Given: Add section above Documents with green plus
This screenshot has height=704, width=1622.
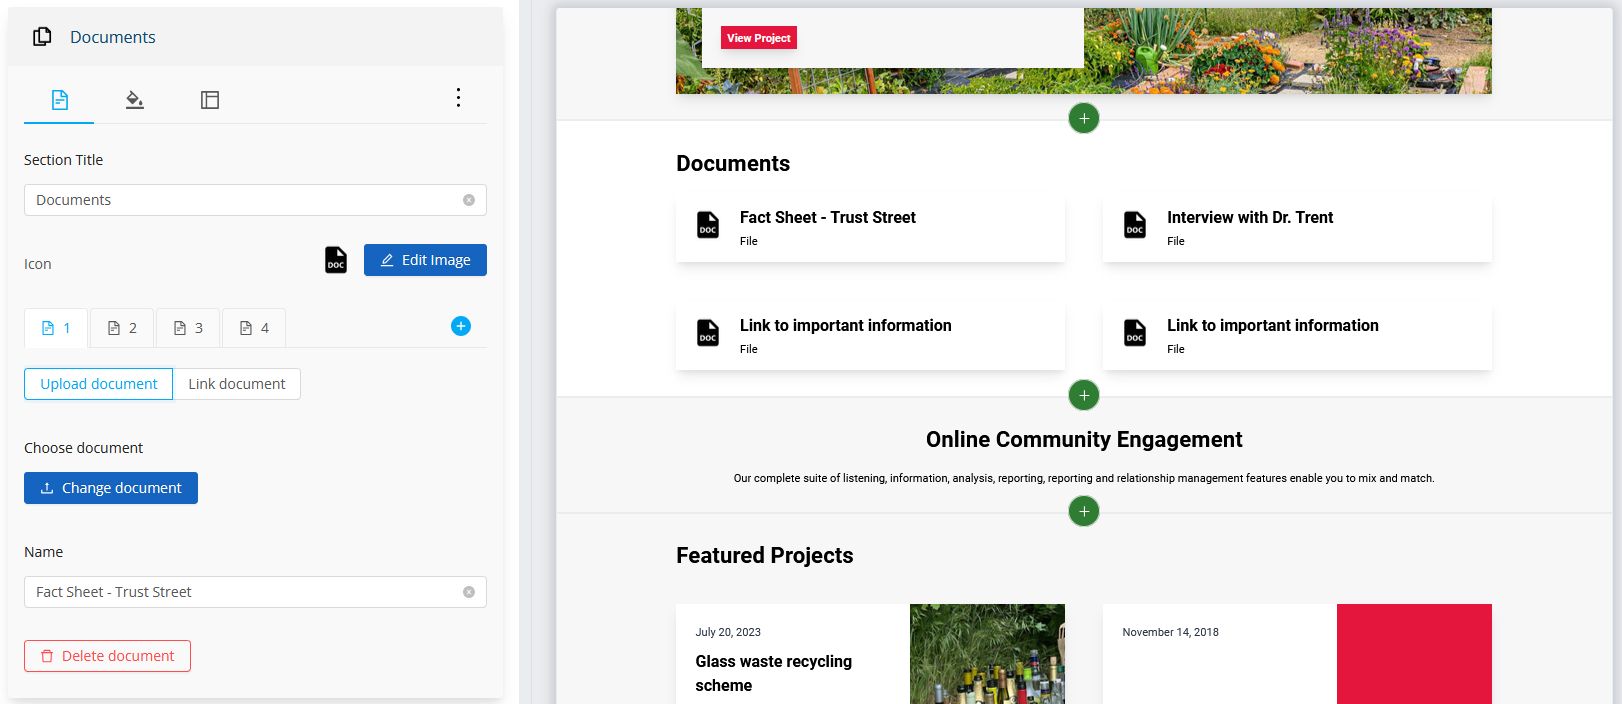Looking at the screenshot, I should (x=1084, y=118).
